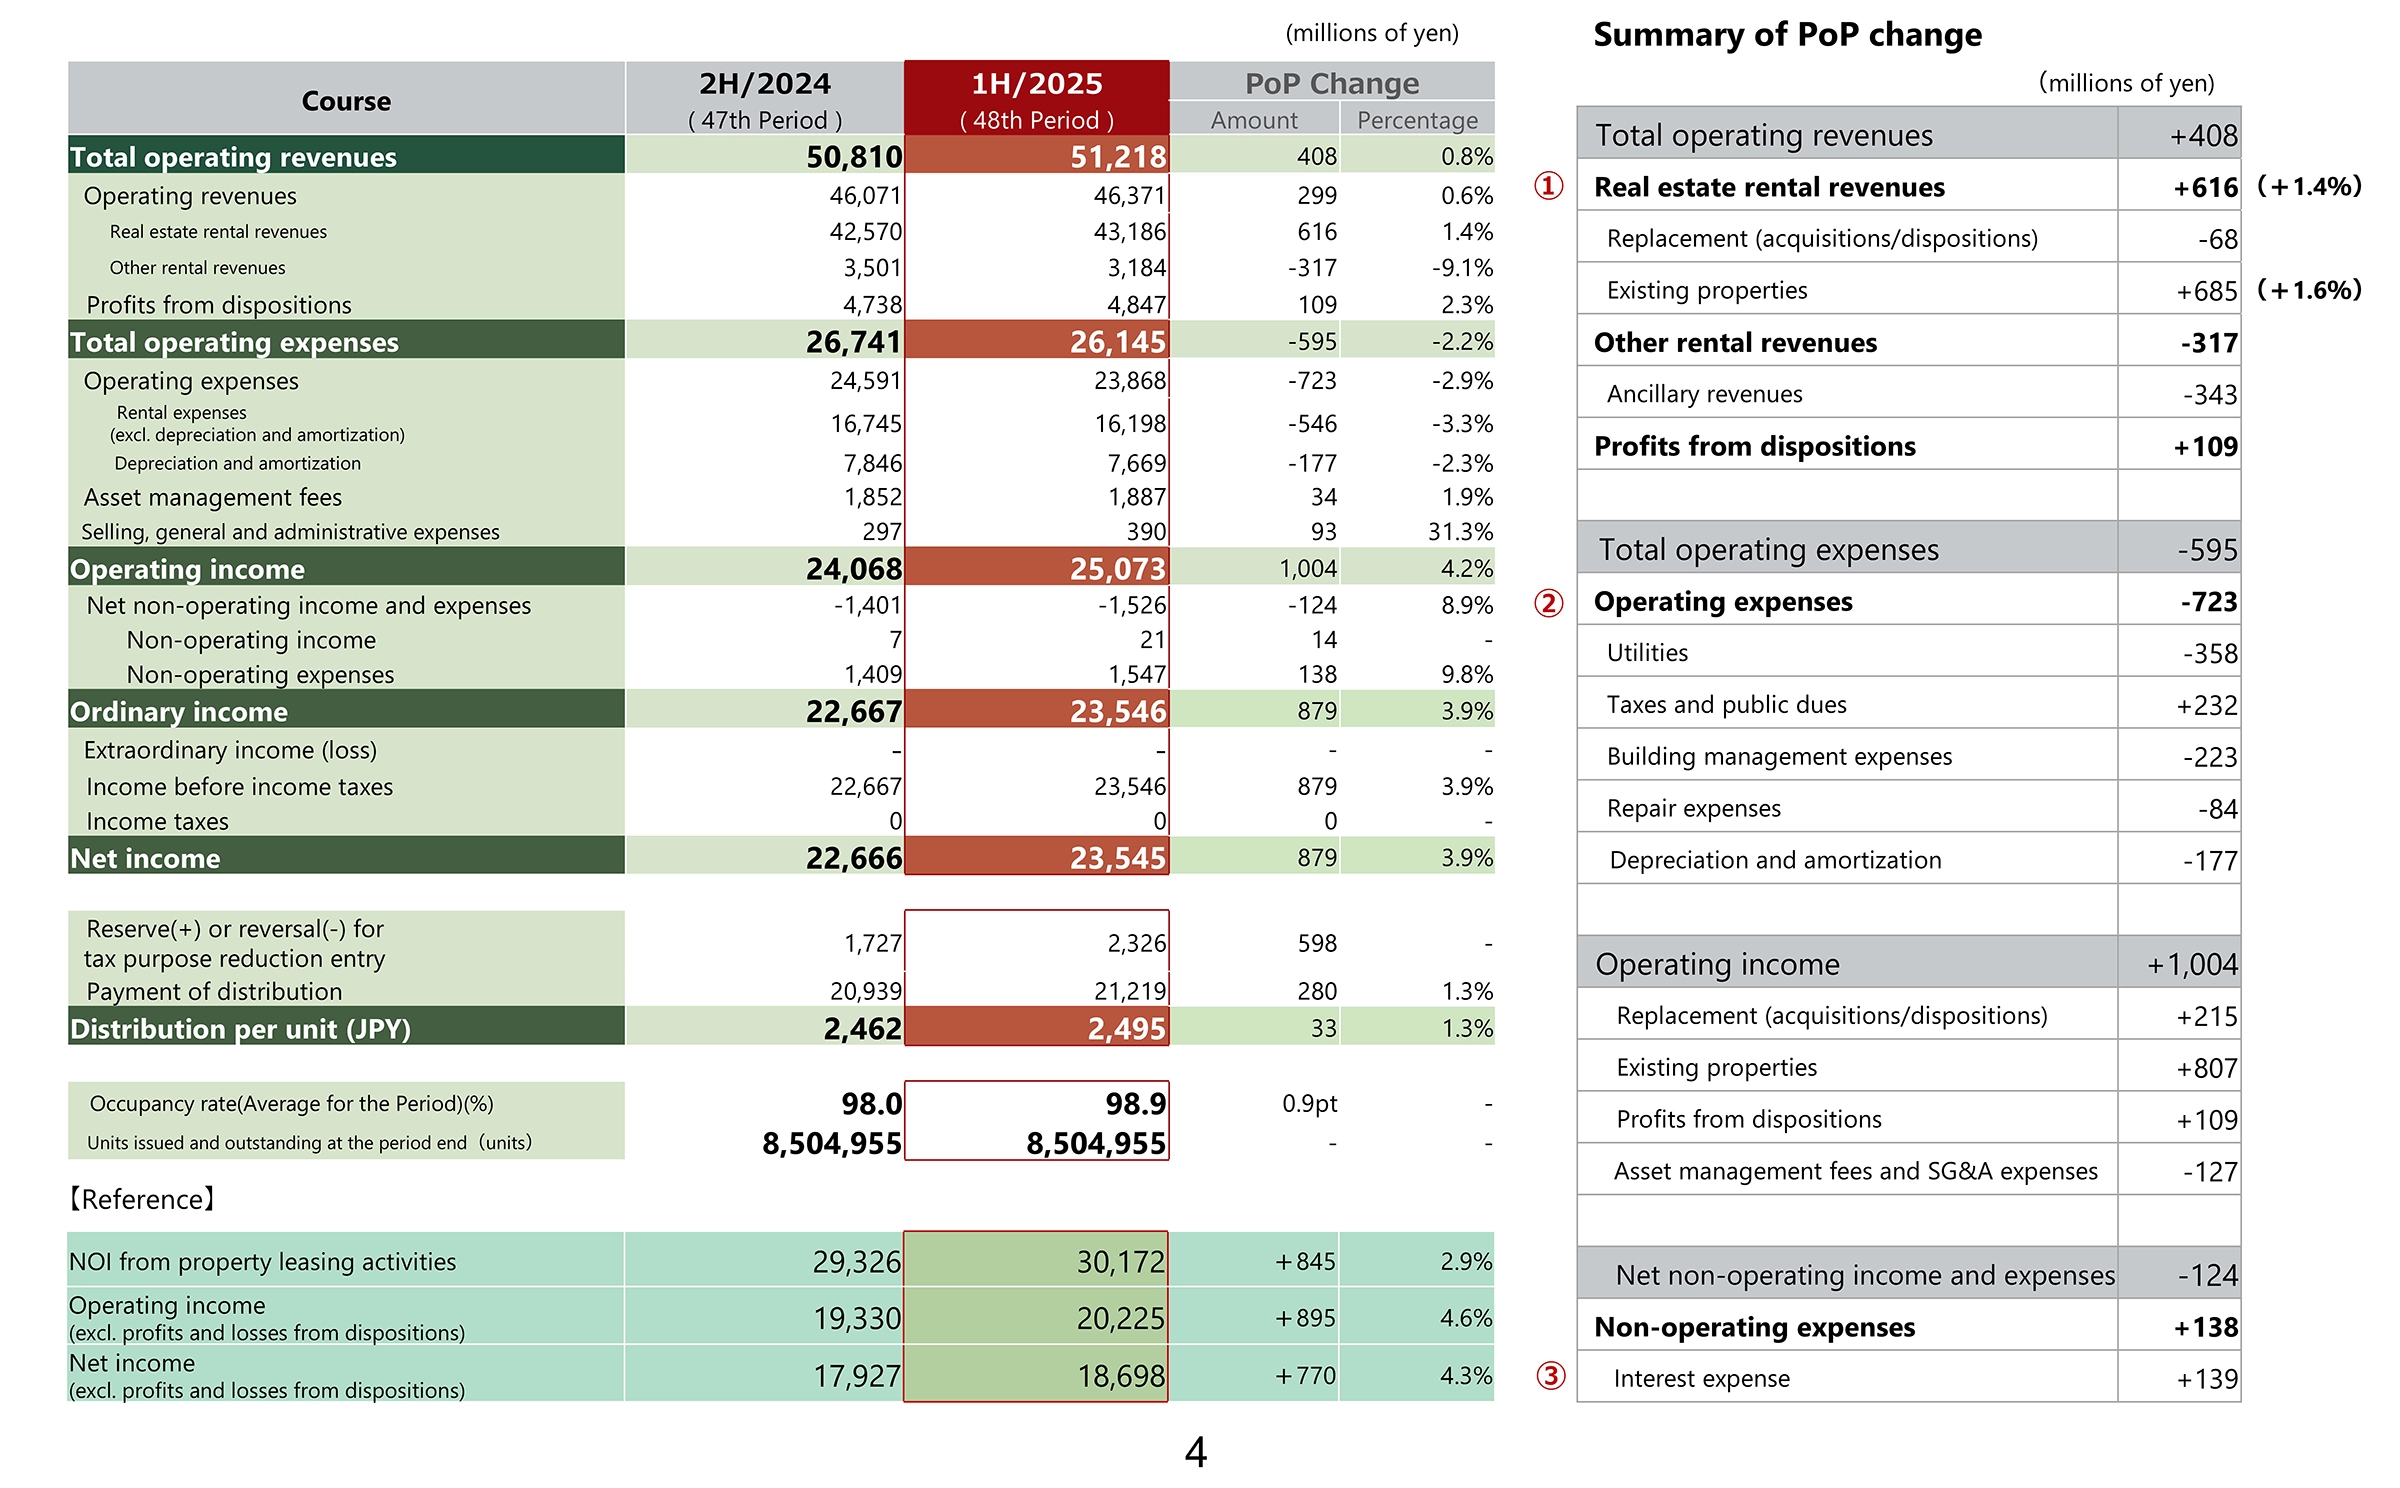This screenshot has height=1488, width=2400.
Task: Click the Operating income 25,073 cell
Action: (x=1117, y=569)
